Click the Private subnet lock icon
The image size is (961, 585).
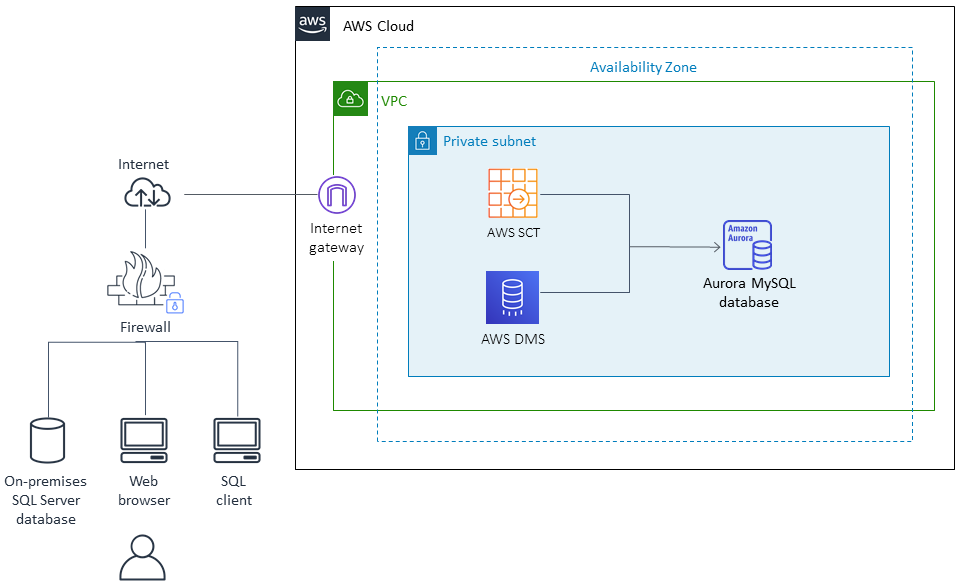(x=422, y=141)
